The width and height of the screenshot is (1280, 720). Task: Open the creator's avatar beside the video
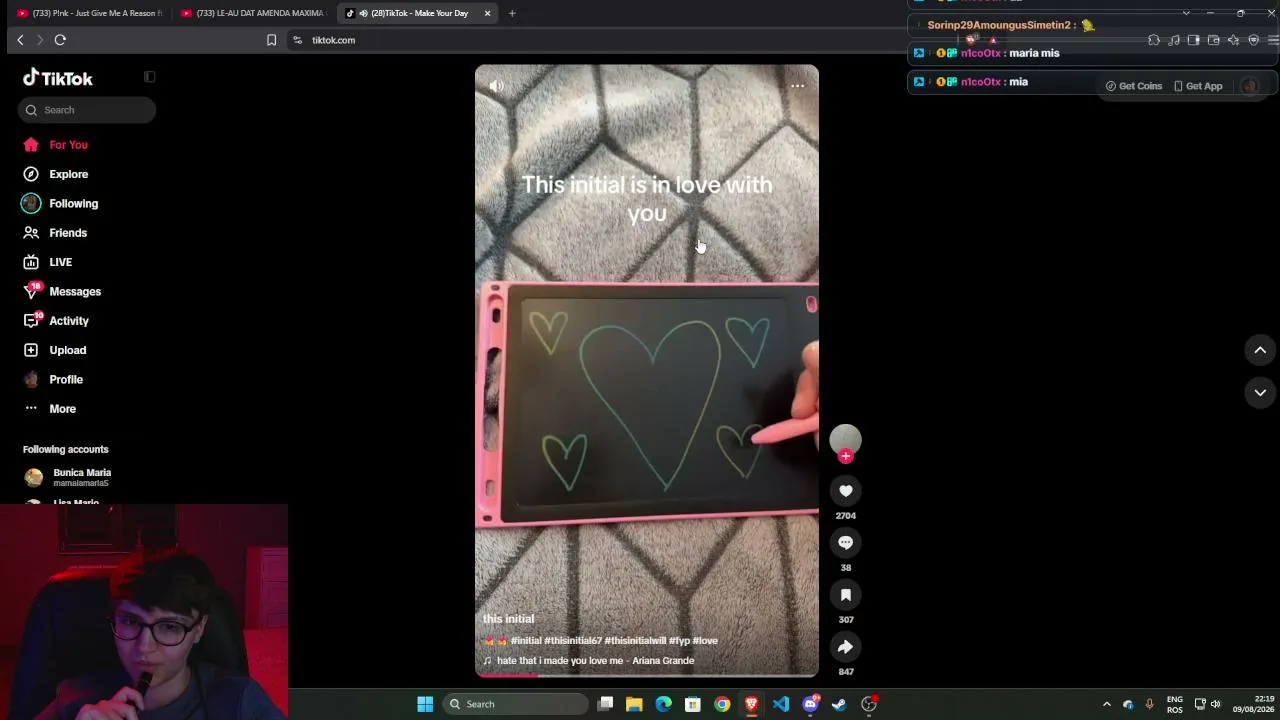(846, 439)
